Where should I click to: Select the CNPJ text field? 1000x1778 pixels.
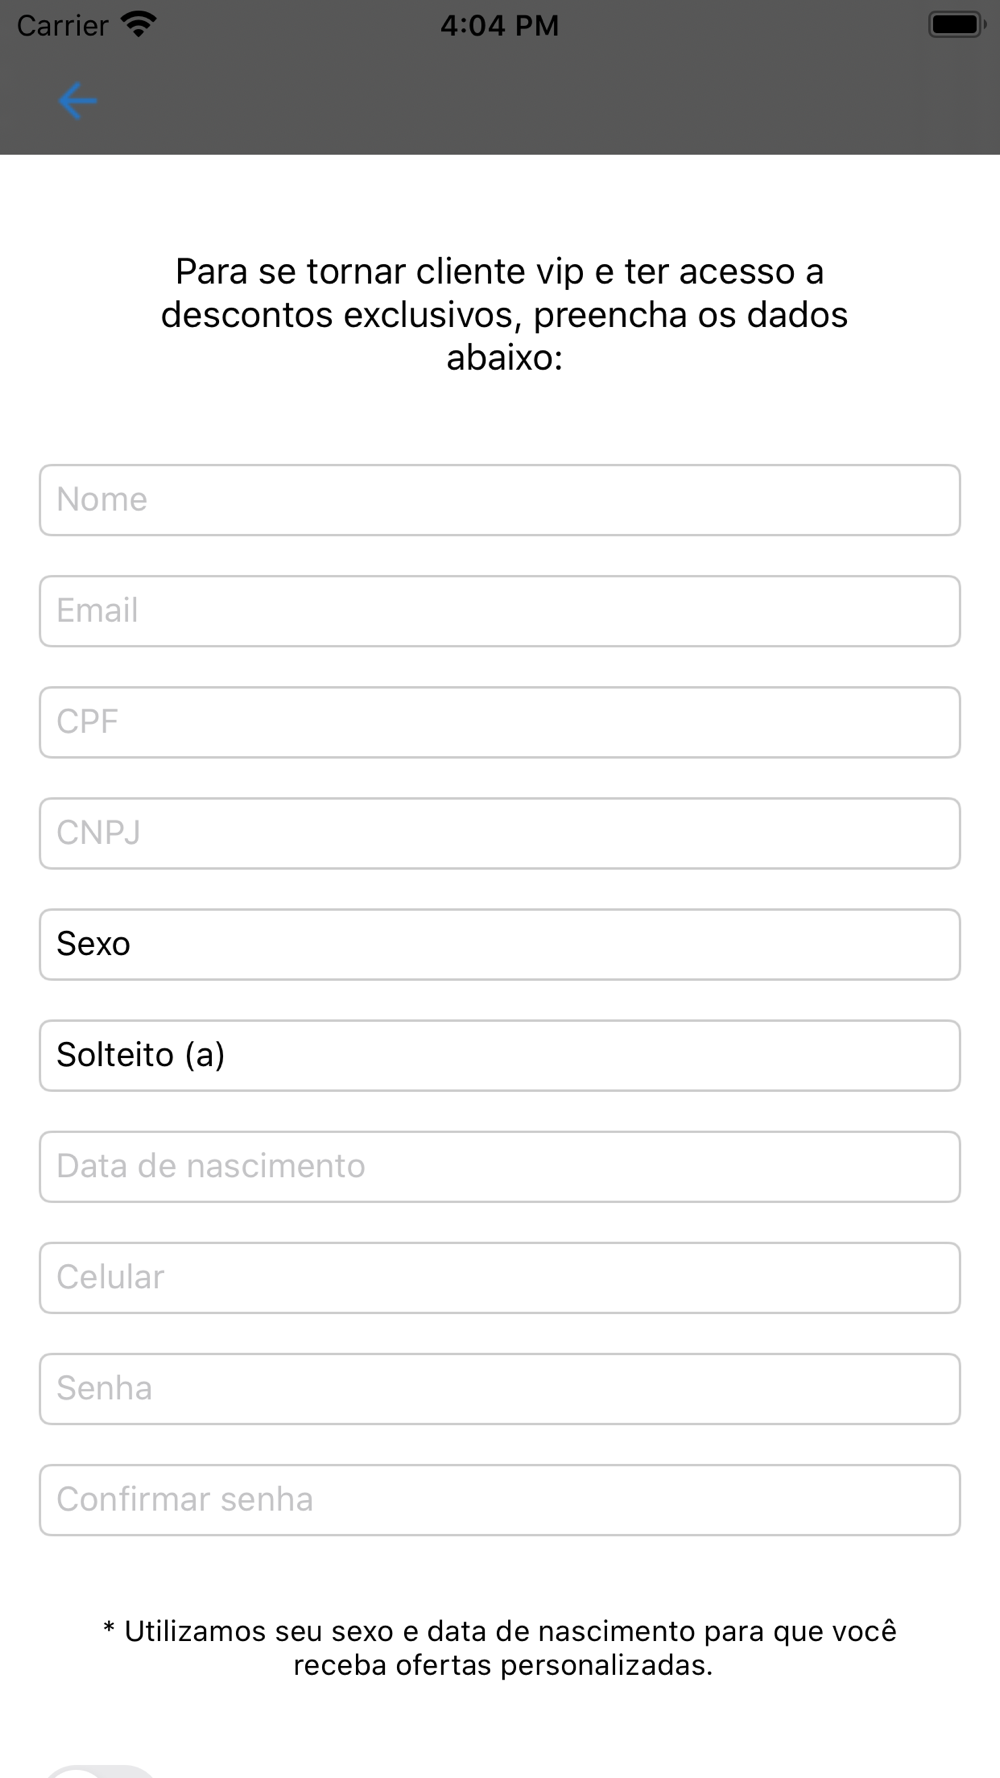coord(500,833)
